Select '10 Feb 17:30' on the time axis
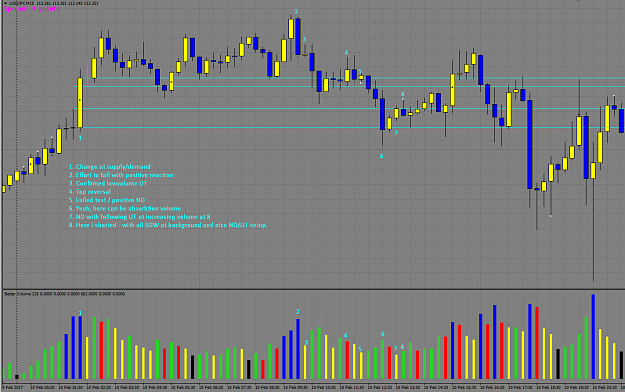 [521, 387]
